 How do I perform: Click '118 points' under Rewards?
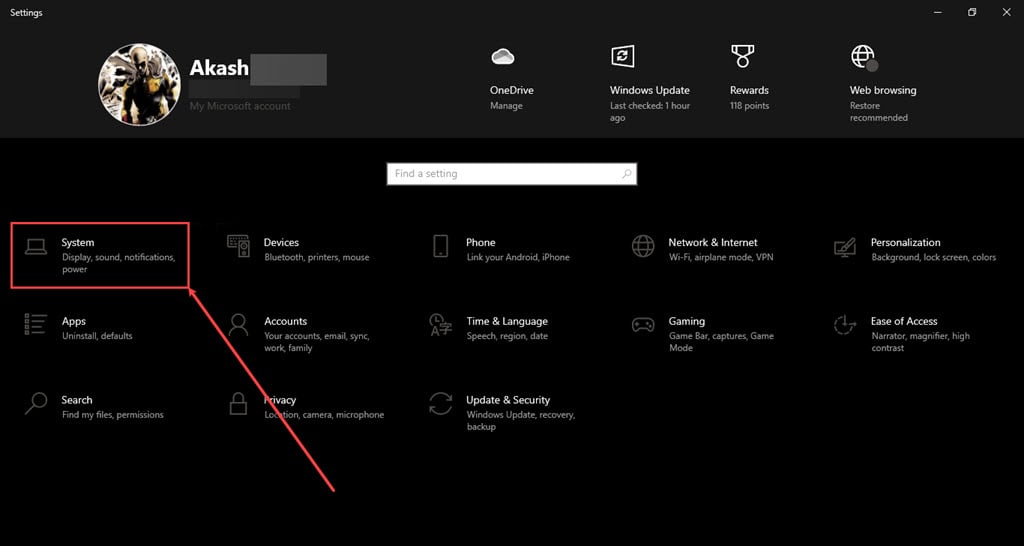click(x=750, y=106)
